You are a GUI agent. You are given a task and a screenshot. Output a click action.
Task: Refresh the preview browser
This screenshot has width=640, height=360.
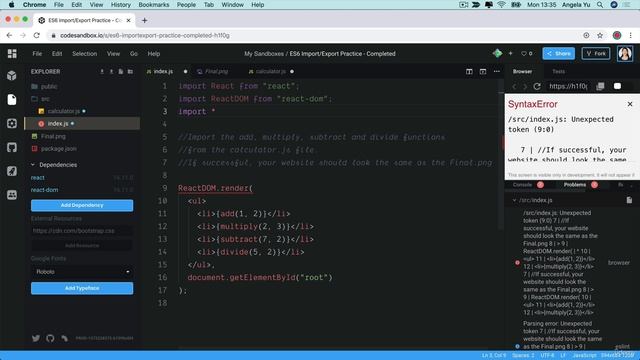click(537, 86)
